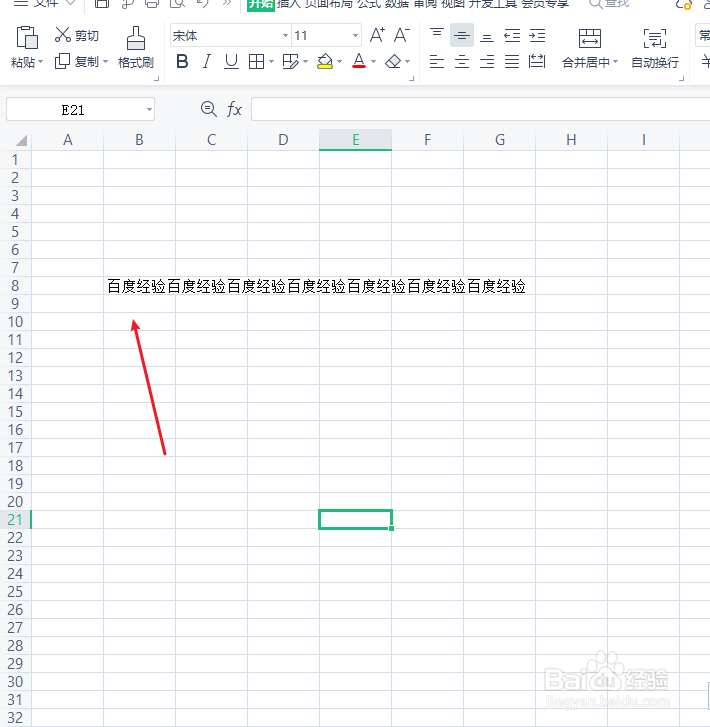Open alignment settings dialog launcher
The image size is (710, 727).
(681, 78)
